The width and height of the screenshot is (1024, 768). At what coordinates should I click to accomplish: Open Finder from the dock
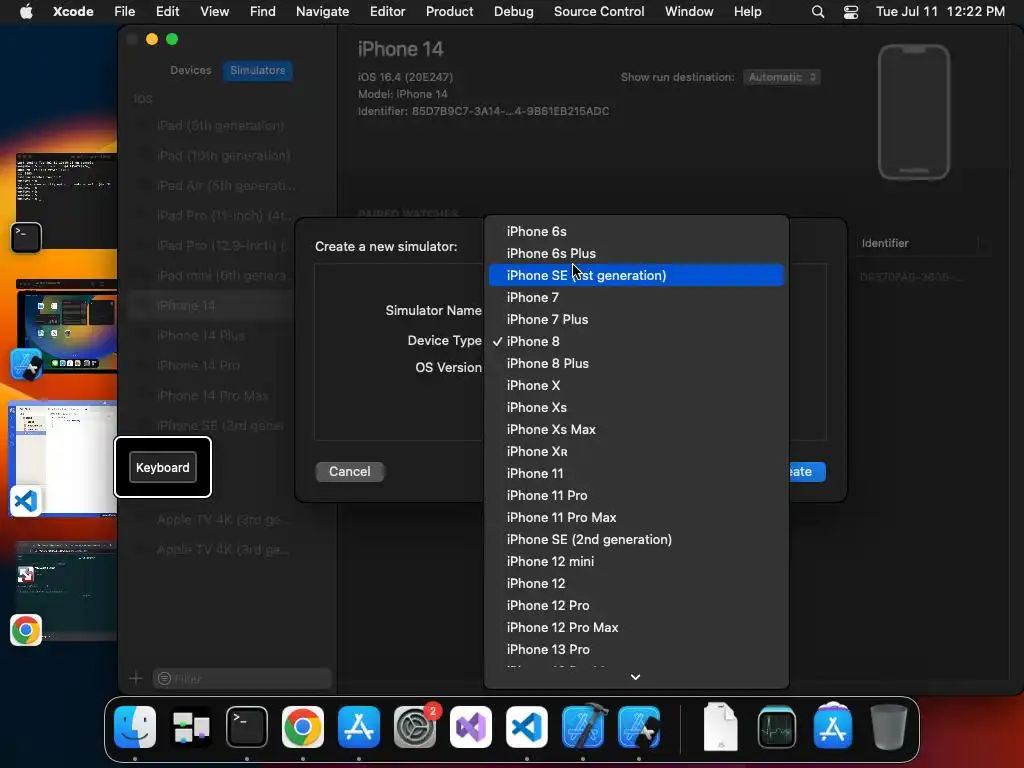click(135, 727)
